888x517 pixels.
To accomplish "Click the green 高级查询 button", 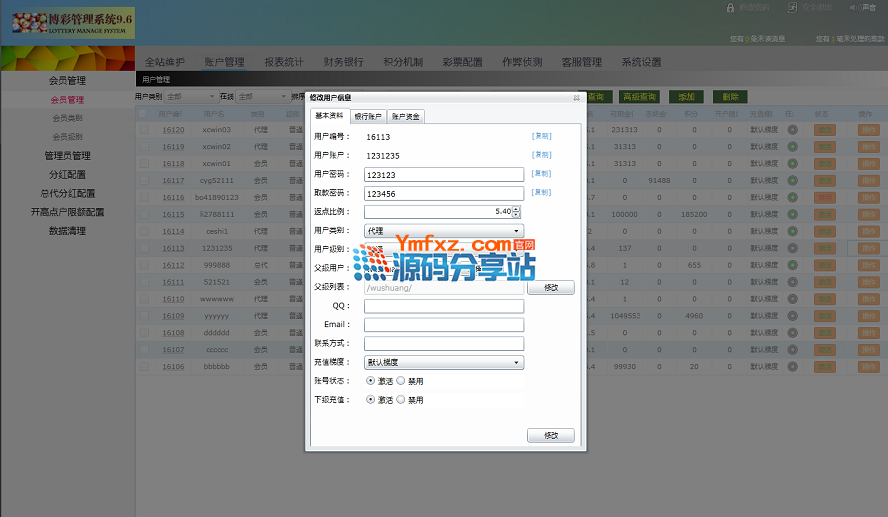I will [x=639, y=97].
